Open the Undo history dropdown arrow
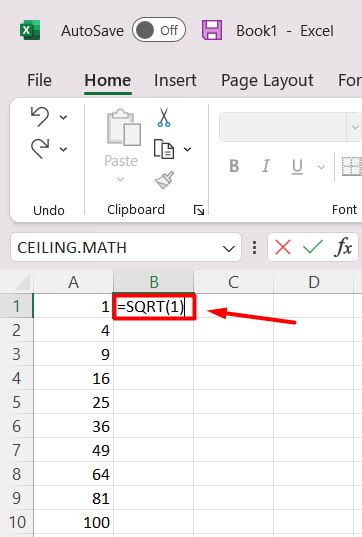The width and height of the screenshot is (362, 537). pos(63,117)
